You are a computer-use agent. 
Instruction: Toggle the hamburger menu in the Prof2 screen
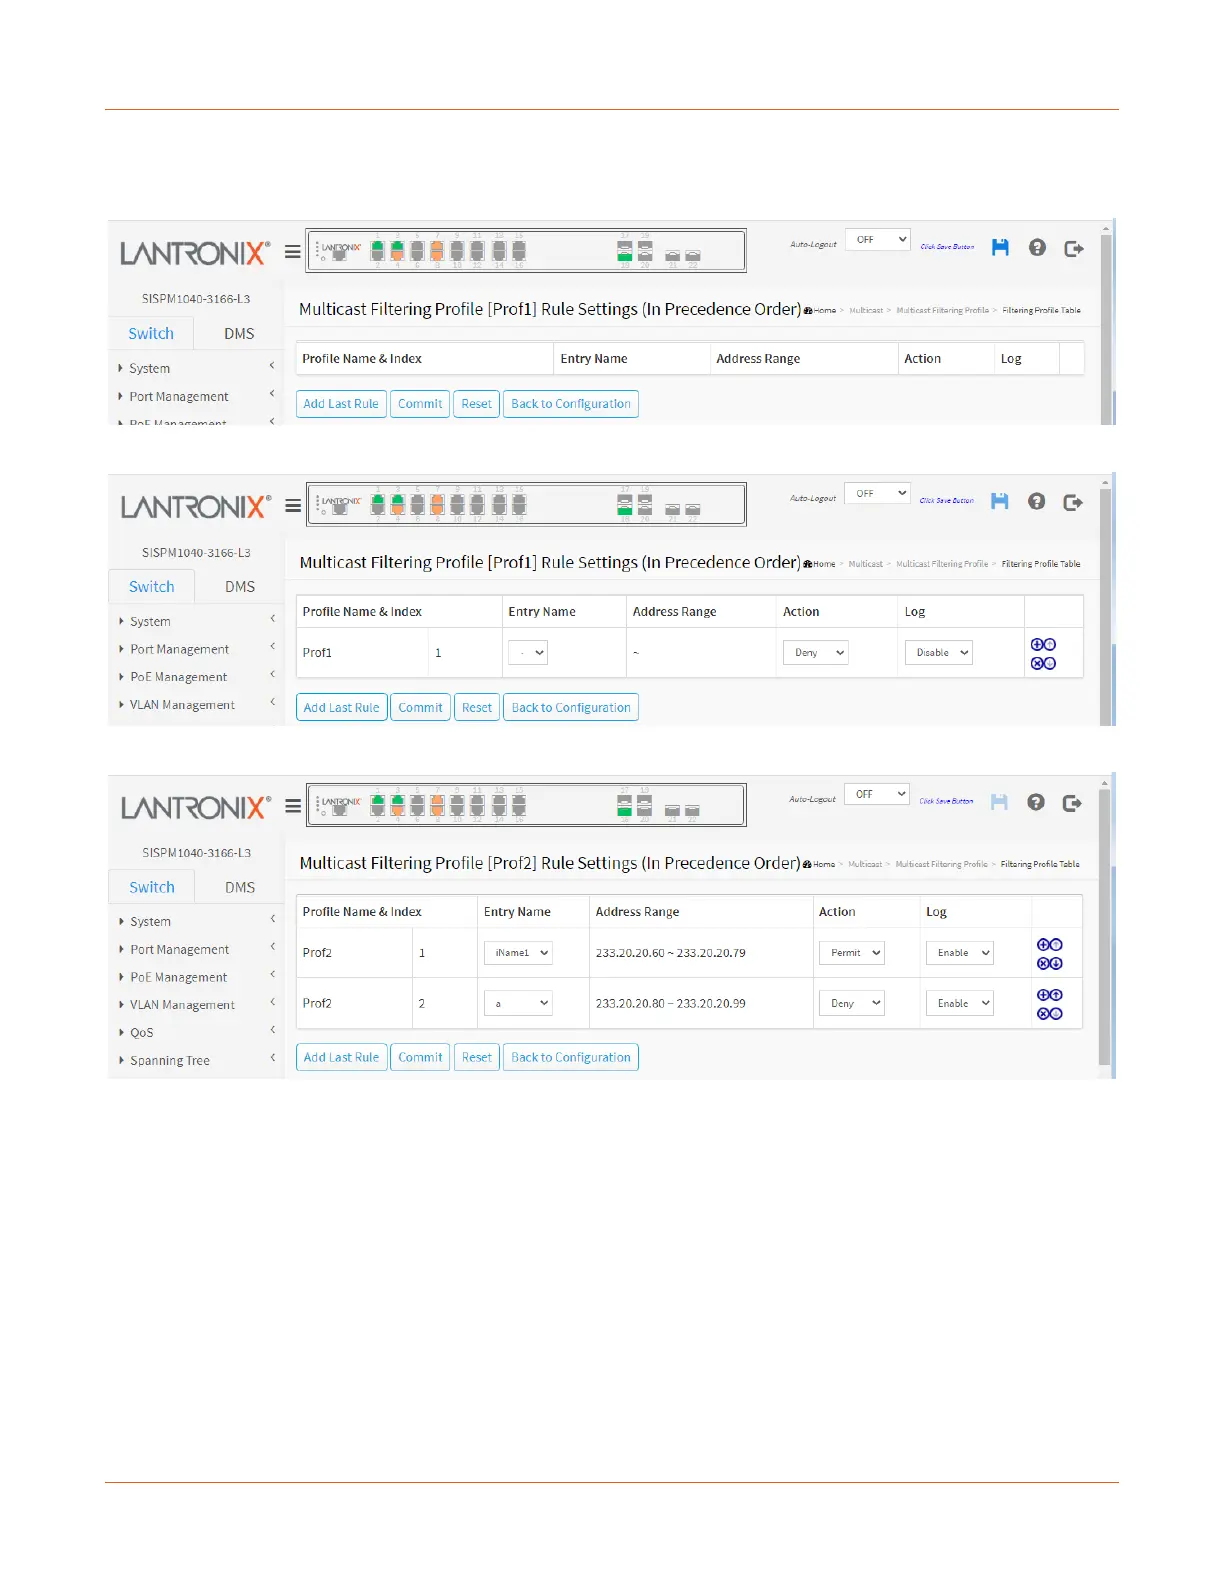pyautogui.click(x=293, y=806)
